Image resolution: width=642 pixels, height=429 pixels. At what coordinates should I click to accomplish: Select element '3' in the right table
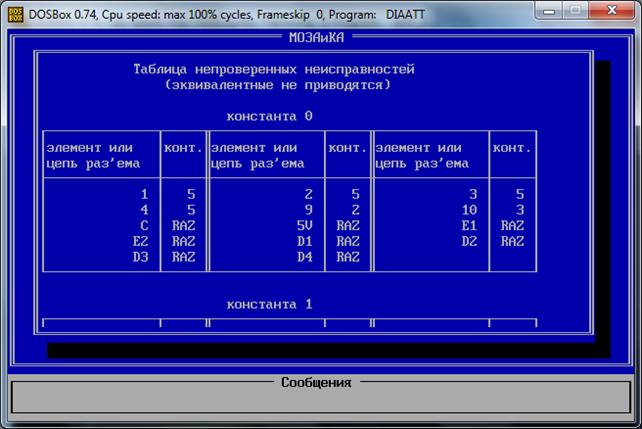(473, 194)
